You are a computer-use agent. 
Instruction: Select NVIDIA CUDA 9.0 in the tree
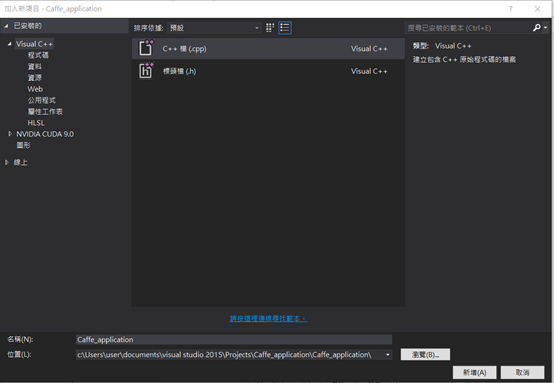coord(45,134)
